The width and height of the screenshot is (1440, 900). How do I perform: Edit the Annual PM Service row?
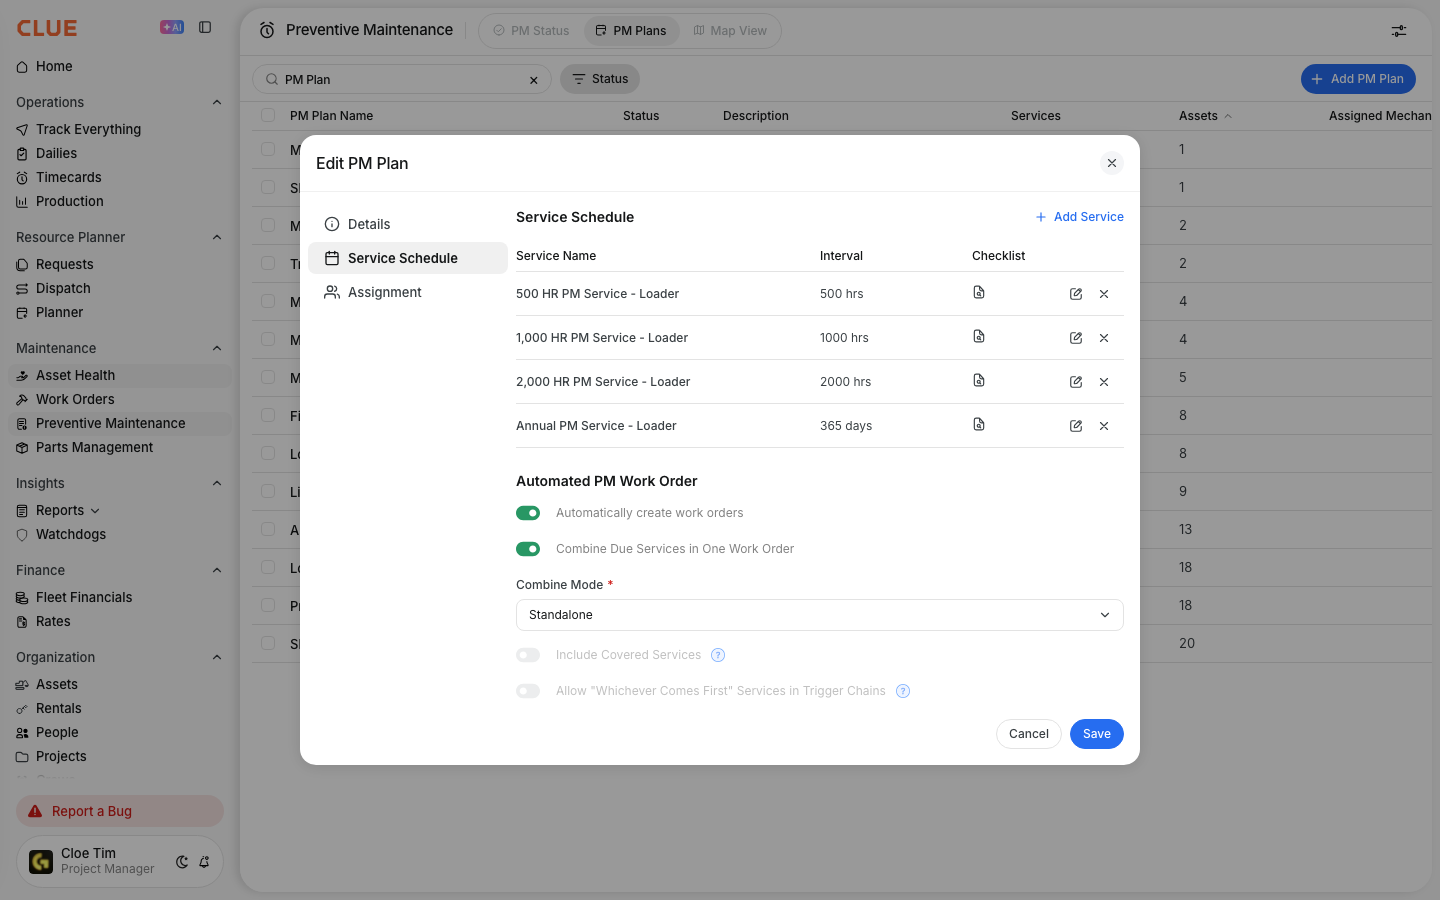pos(1076,426)
